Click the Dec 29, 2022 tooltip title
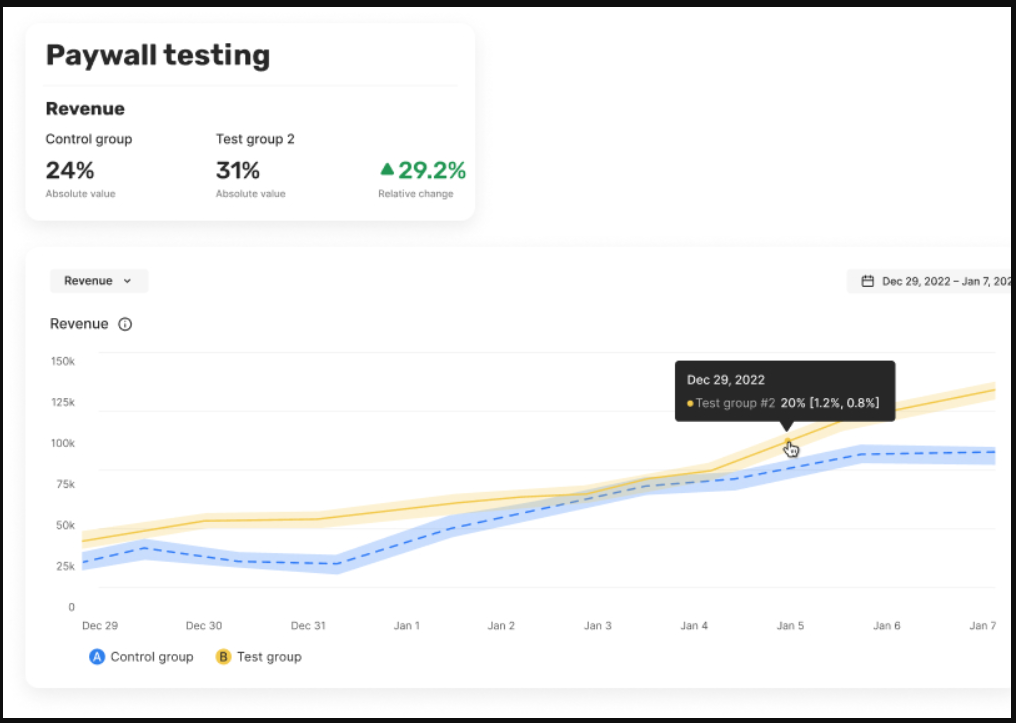1016x723 pixels. [726, 380]
